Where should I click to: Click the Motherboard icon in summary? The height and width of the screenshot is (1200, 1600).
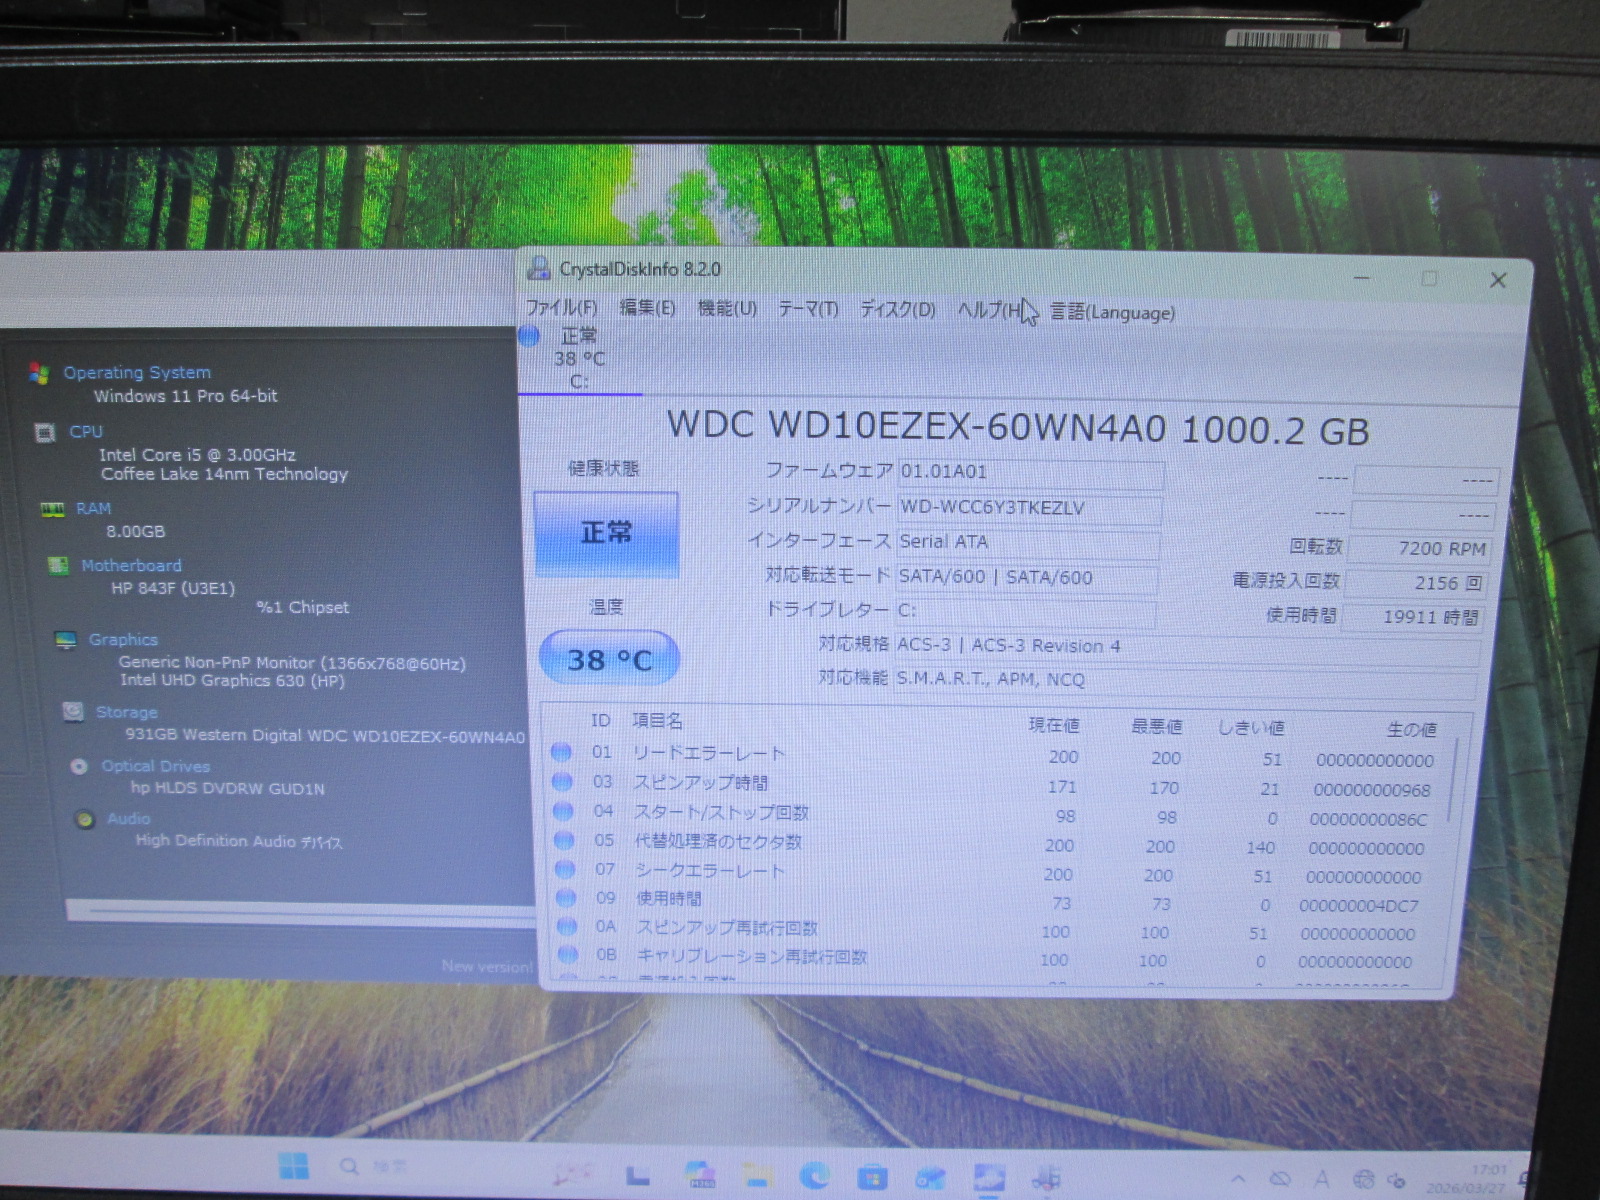59,566
